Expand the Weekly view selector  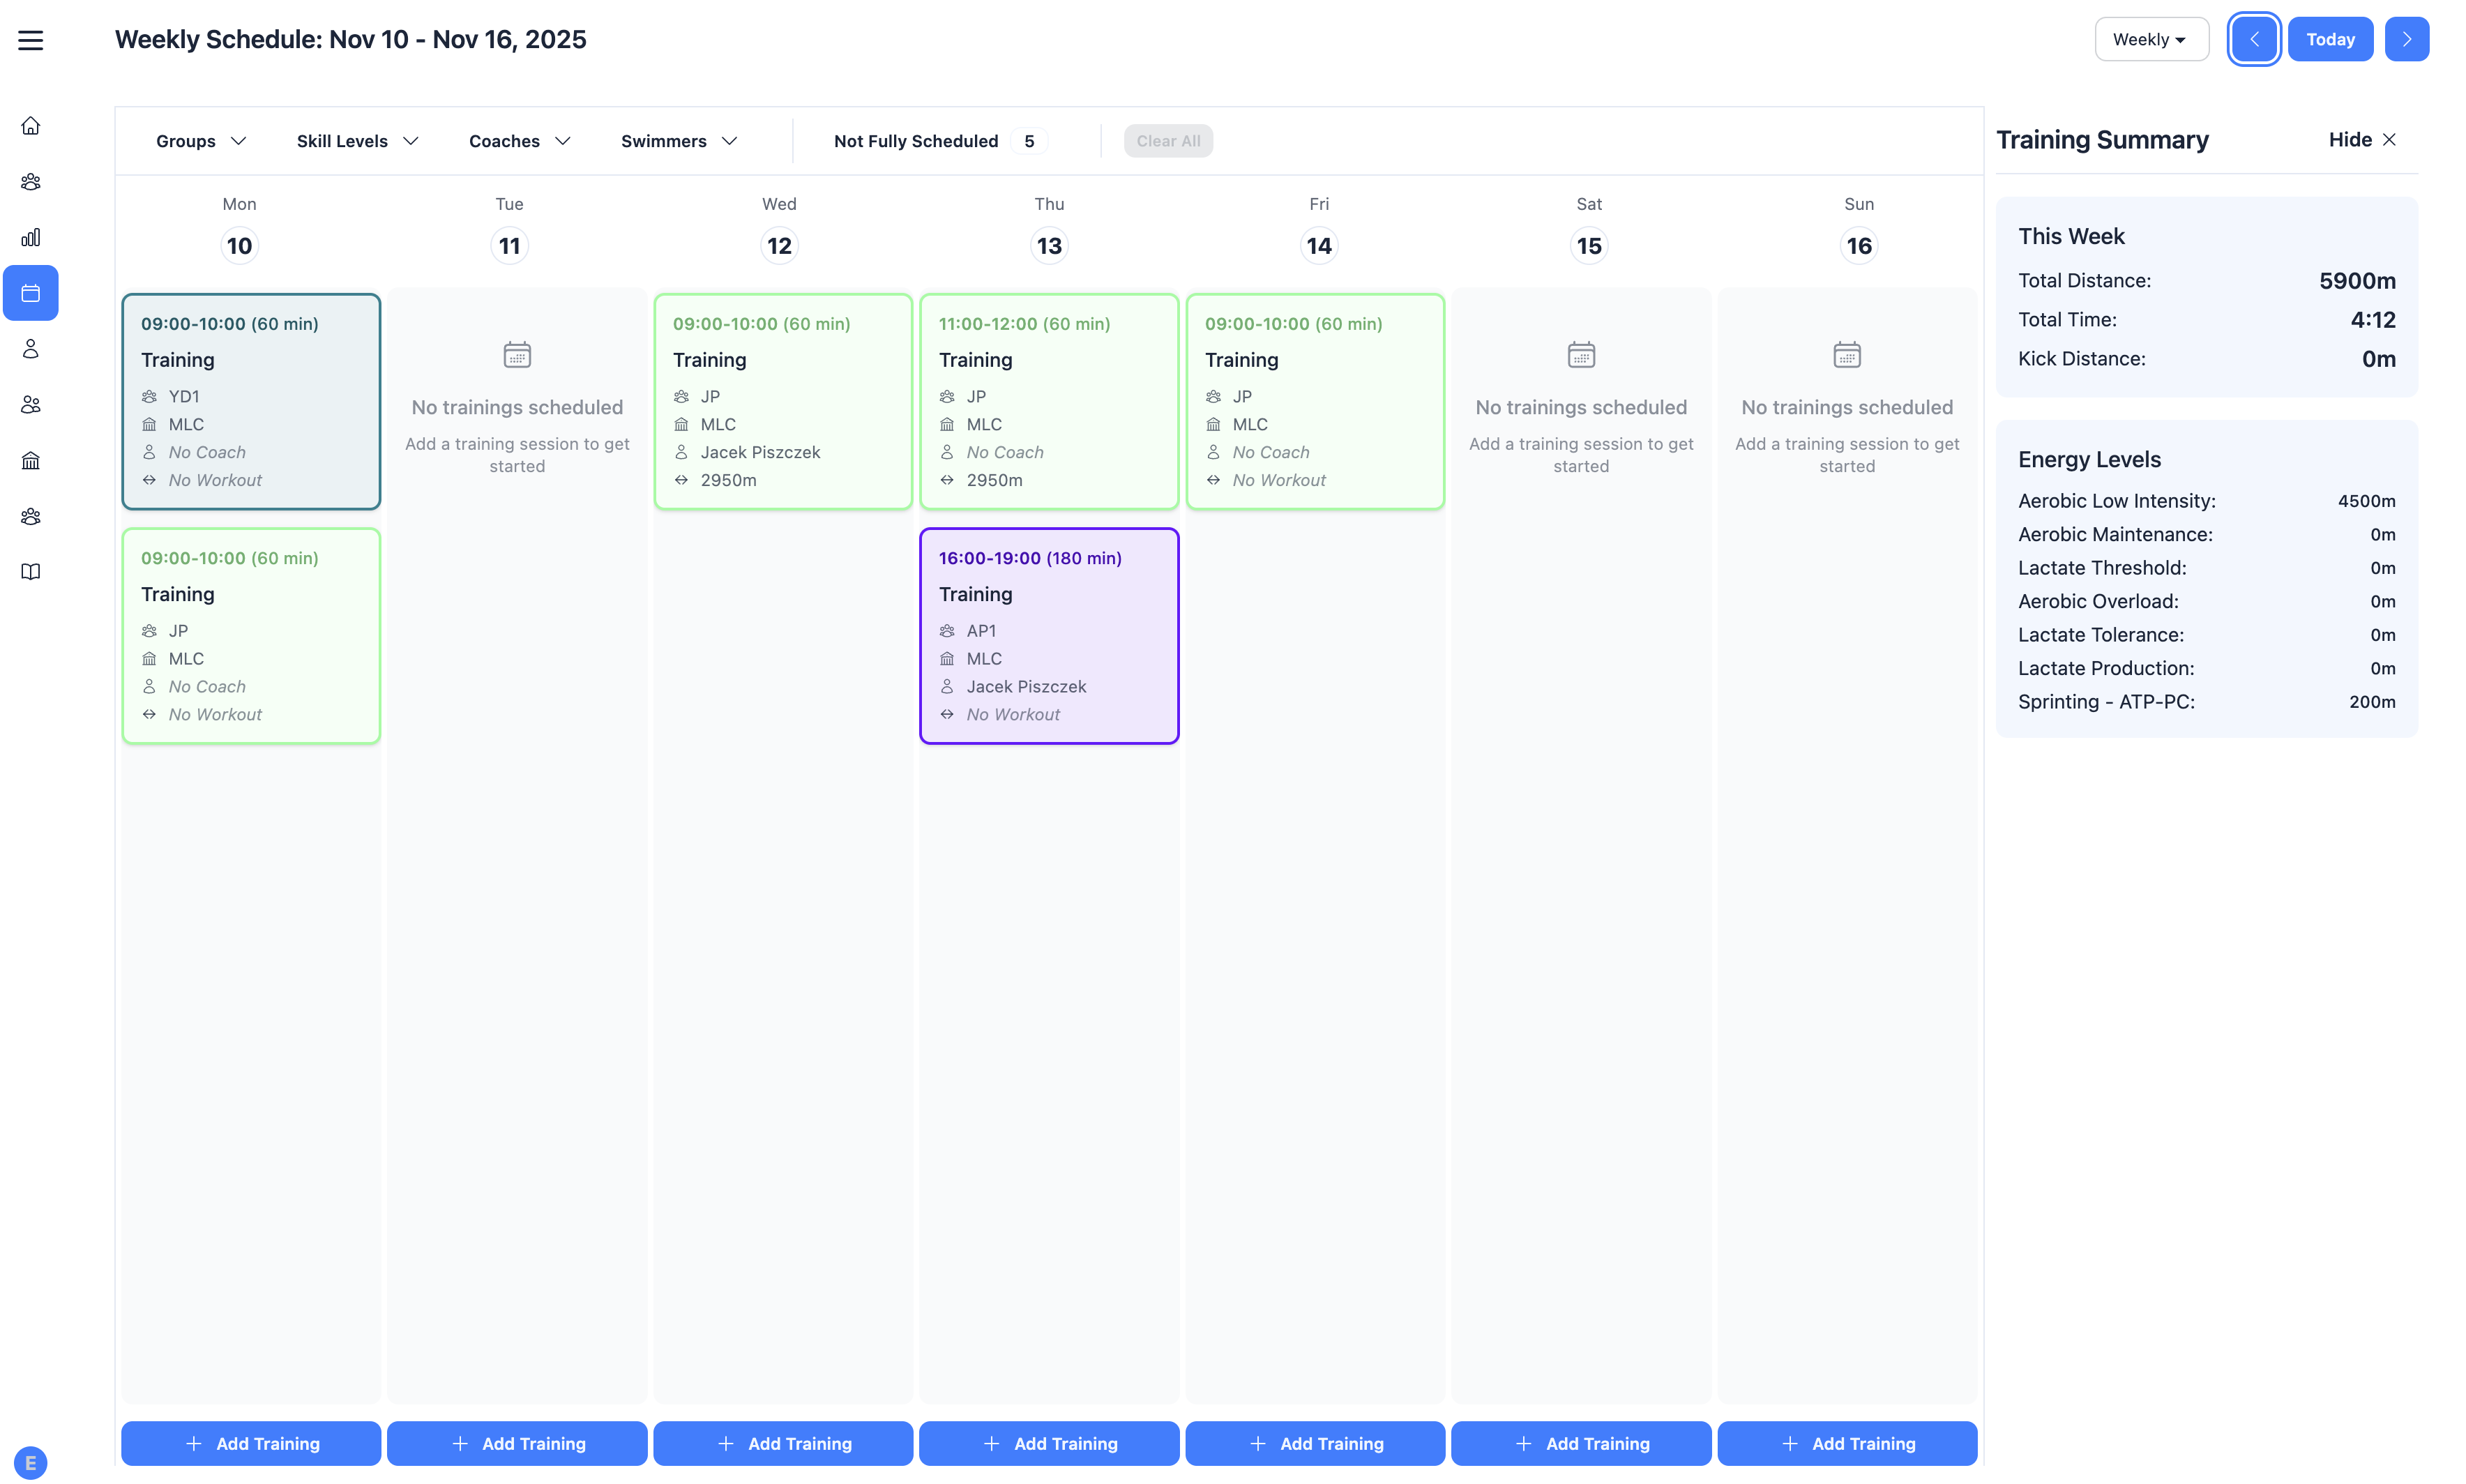[2152, 39]
